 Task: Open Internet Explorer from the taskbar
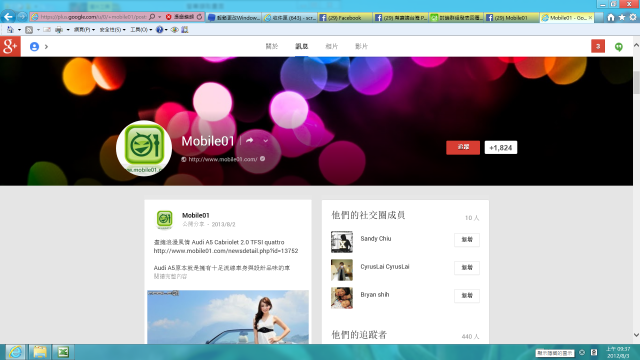[x=15, y=352]
